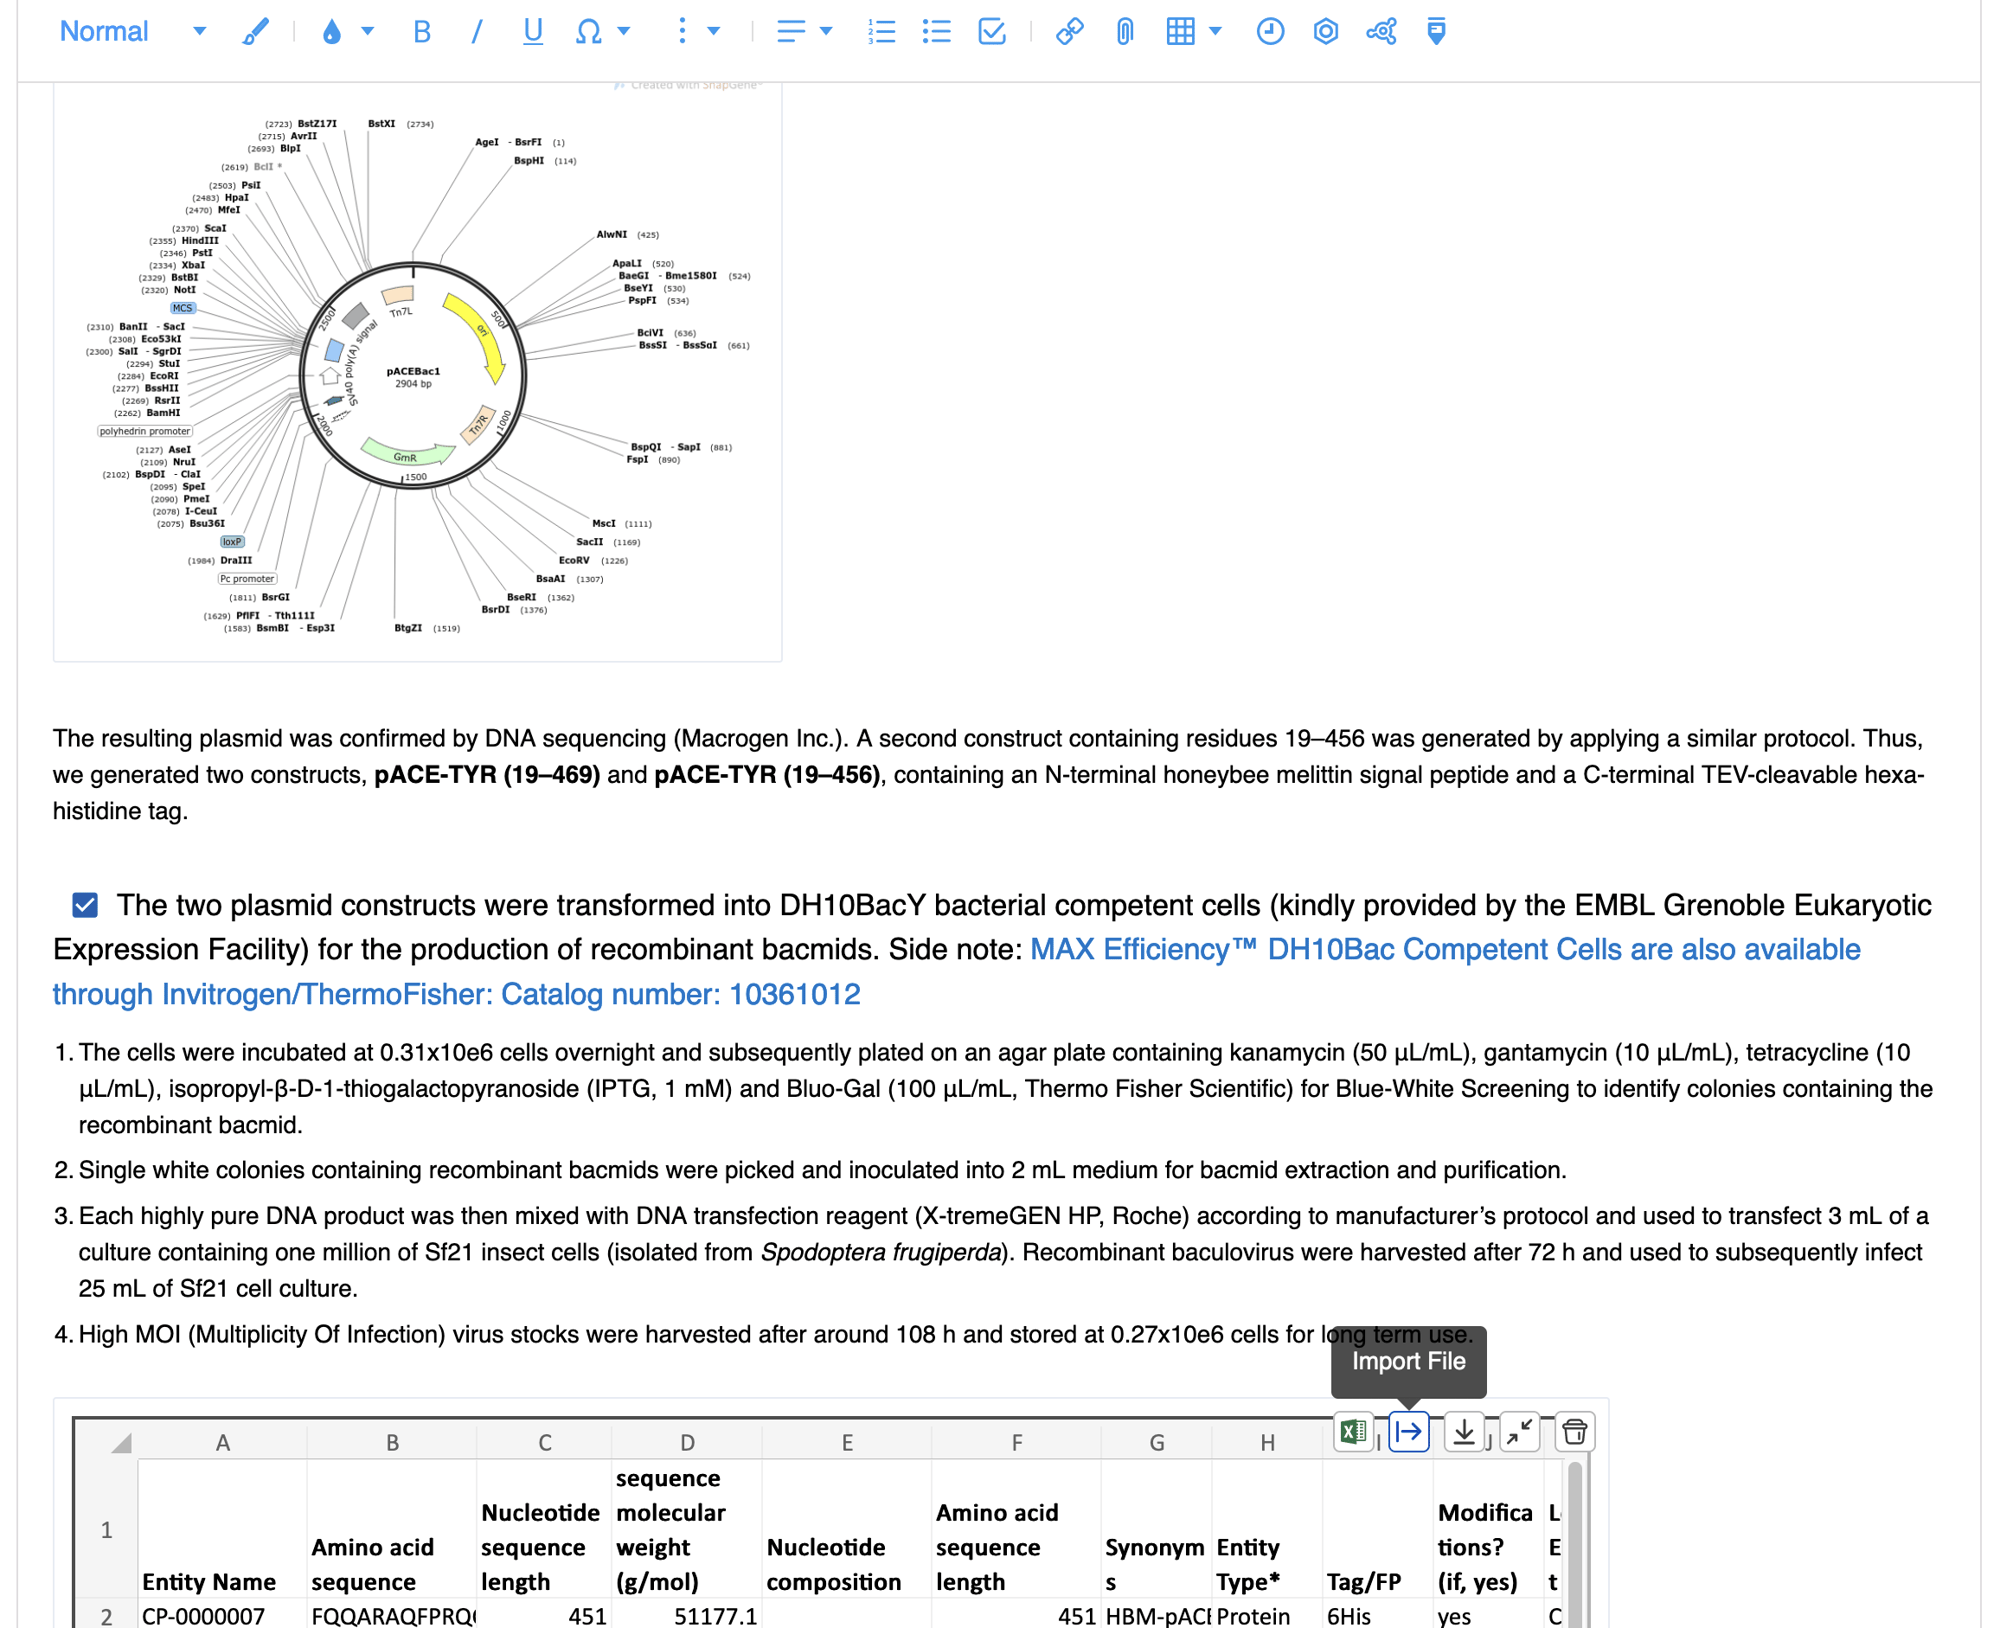Insert a hyperlink using the link icon

pos(1069,31)
